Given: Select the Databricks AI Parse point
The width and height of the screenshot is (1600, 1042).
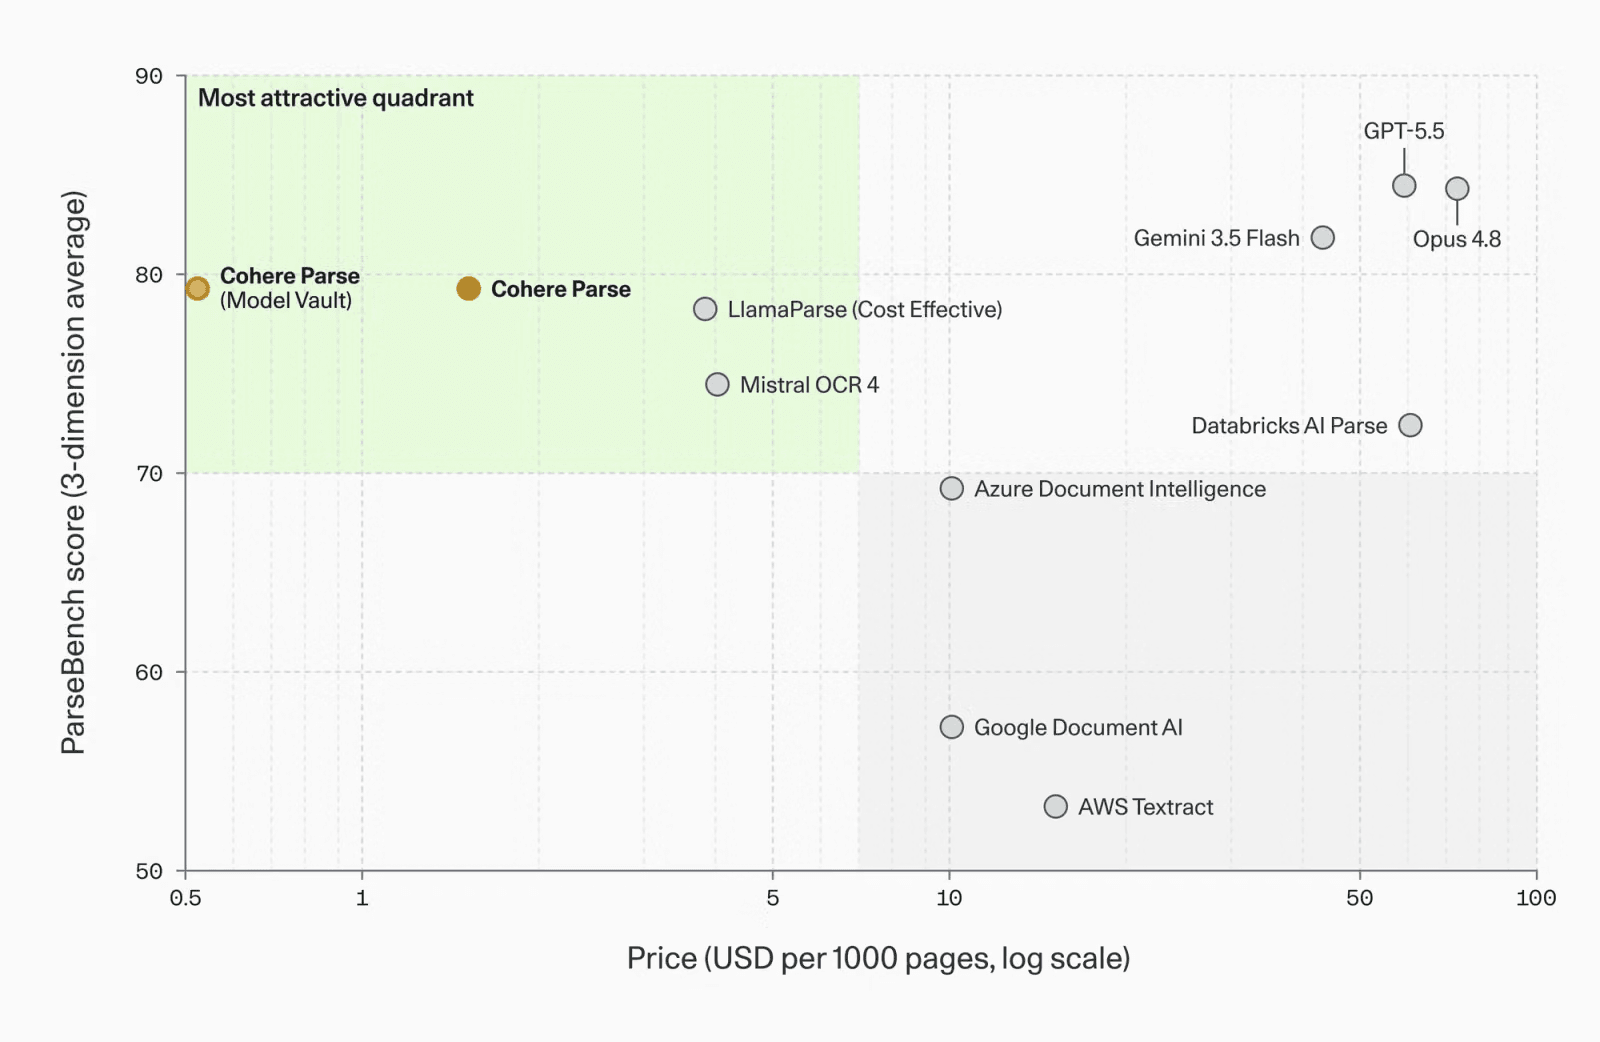Looking at the screenshot, I should click(x=1410, y=425).
